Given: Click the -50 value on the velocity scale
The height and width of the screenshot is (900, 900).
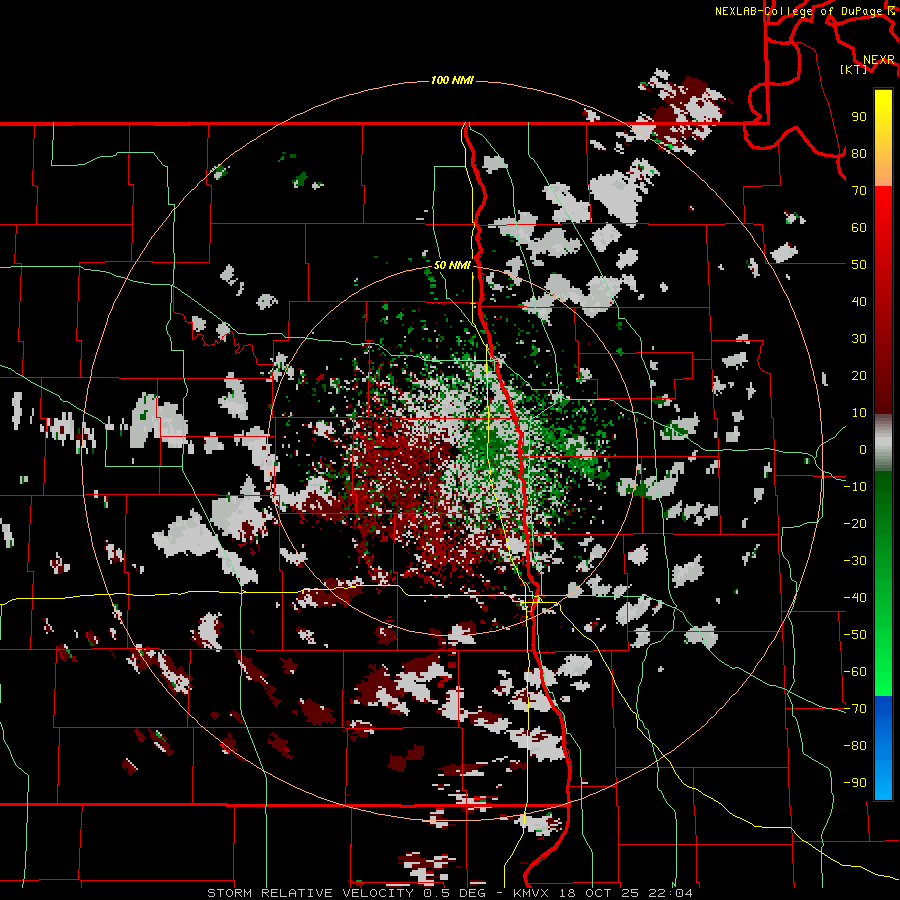Looking at the screenshot, I should [855, 635].
